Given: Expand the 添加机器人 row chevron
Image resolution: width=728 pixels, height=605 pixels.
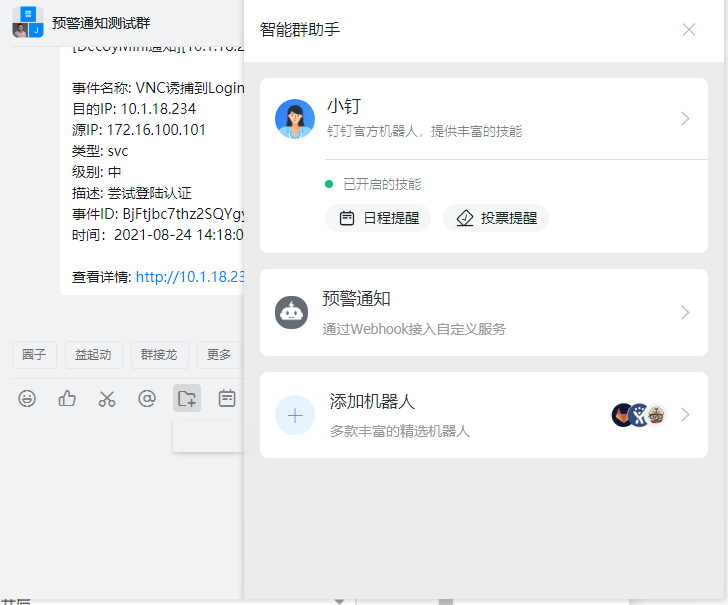Looking at the screenshot, I should point(685,415).
